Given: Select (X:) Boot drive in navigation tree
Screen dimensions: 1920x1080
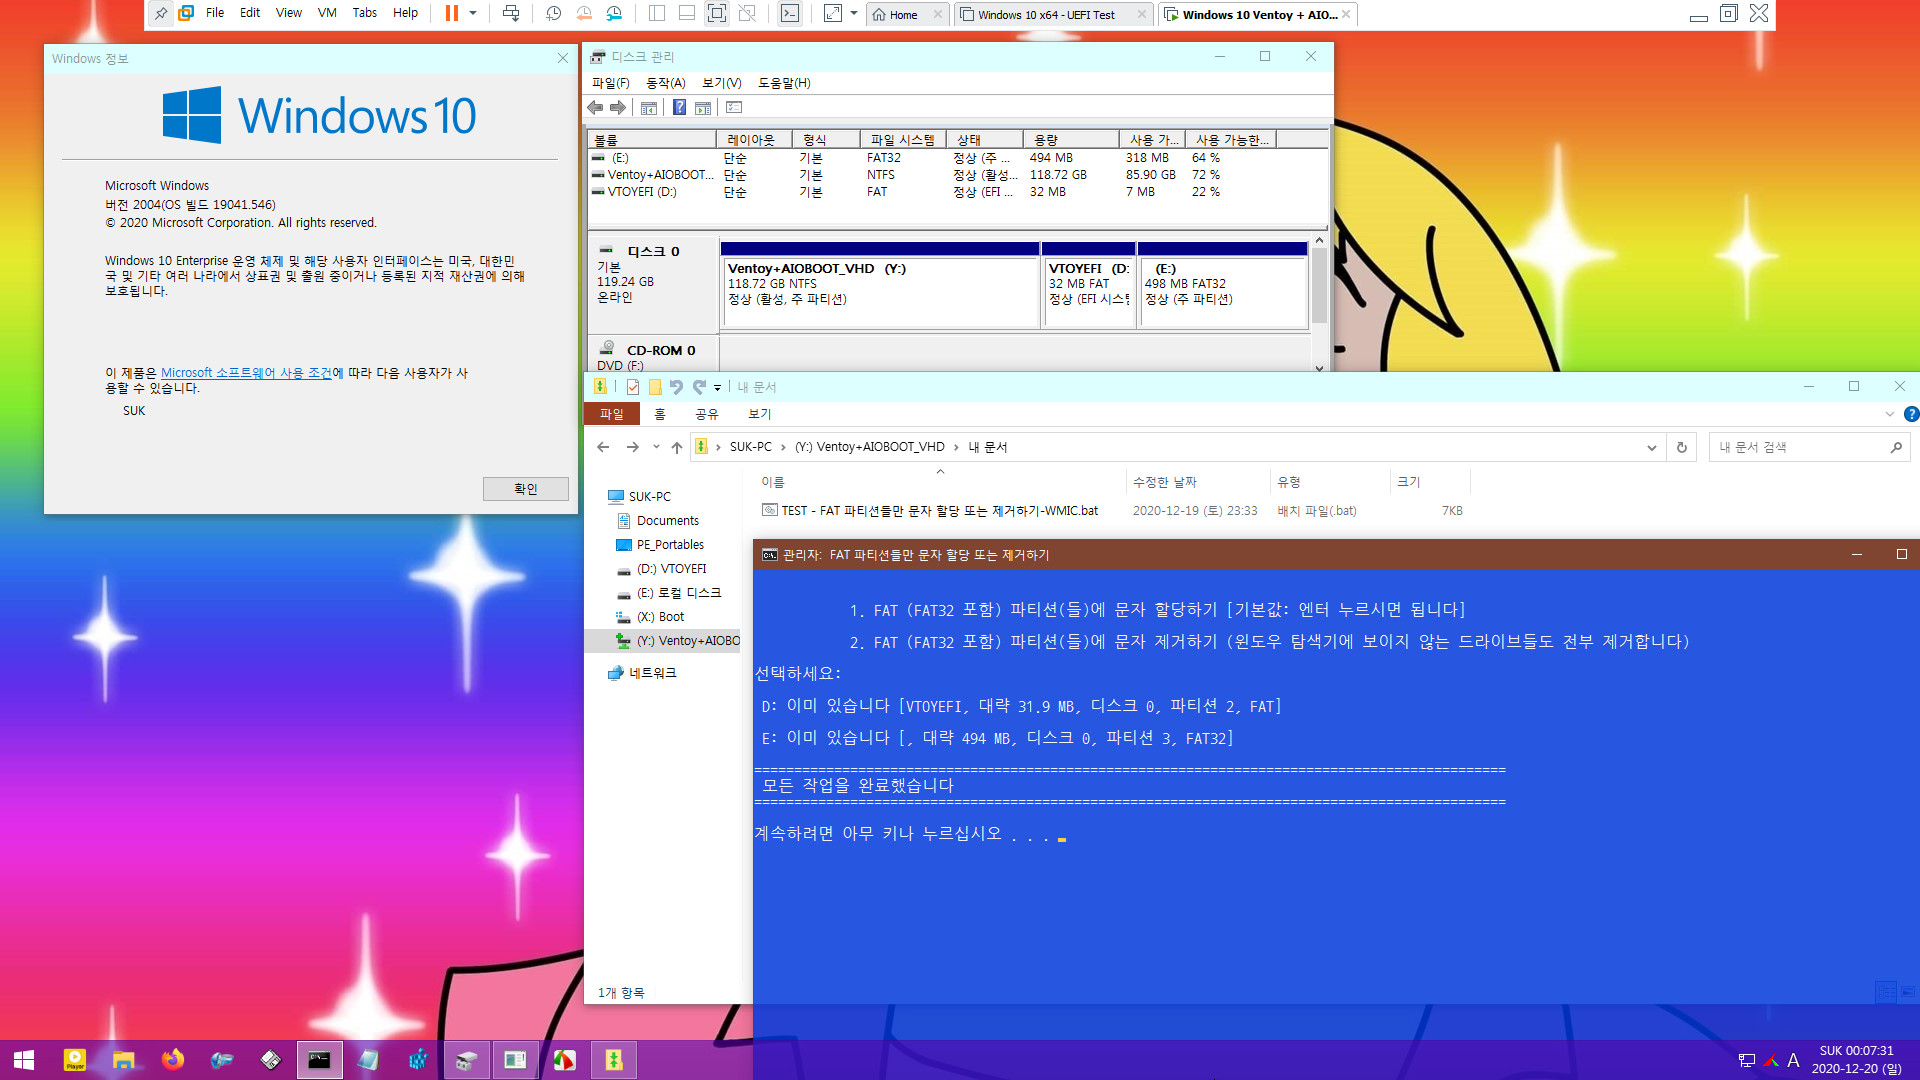Looking at the screenshot, I should (x=660, y=617).
